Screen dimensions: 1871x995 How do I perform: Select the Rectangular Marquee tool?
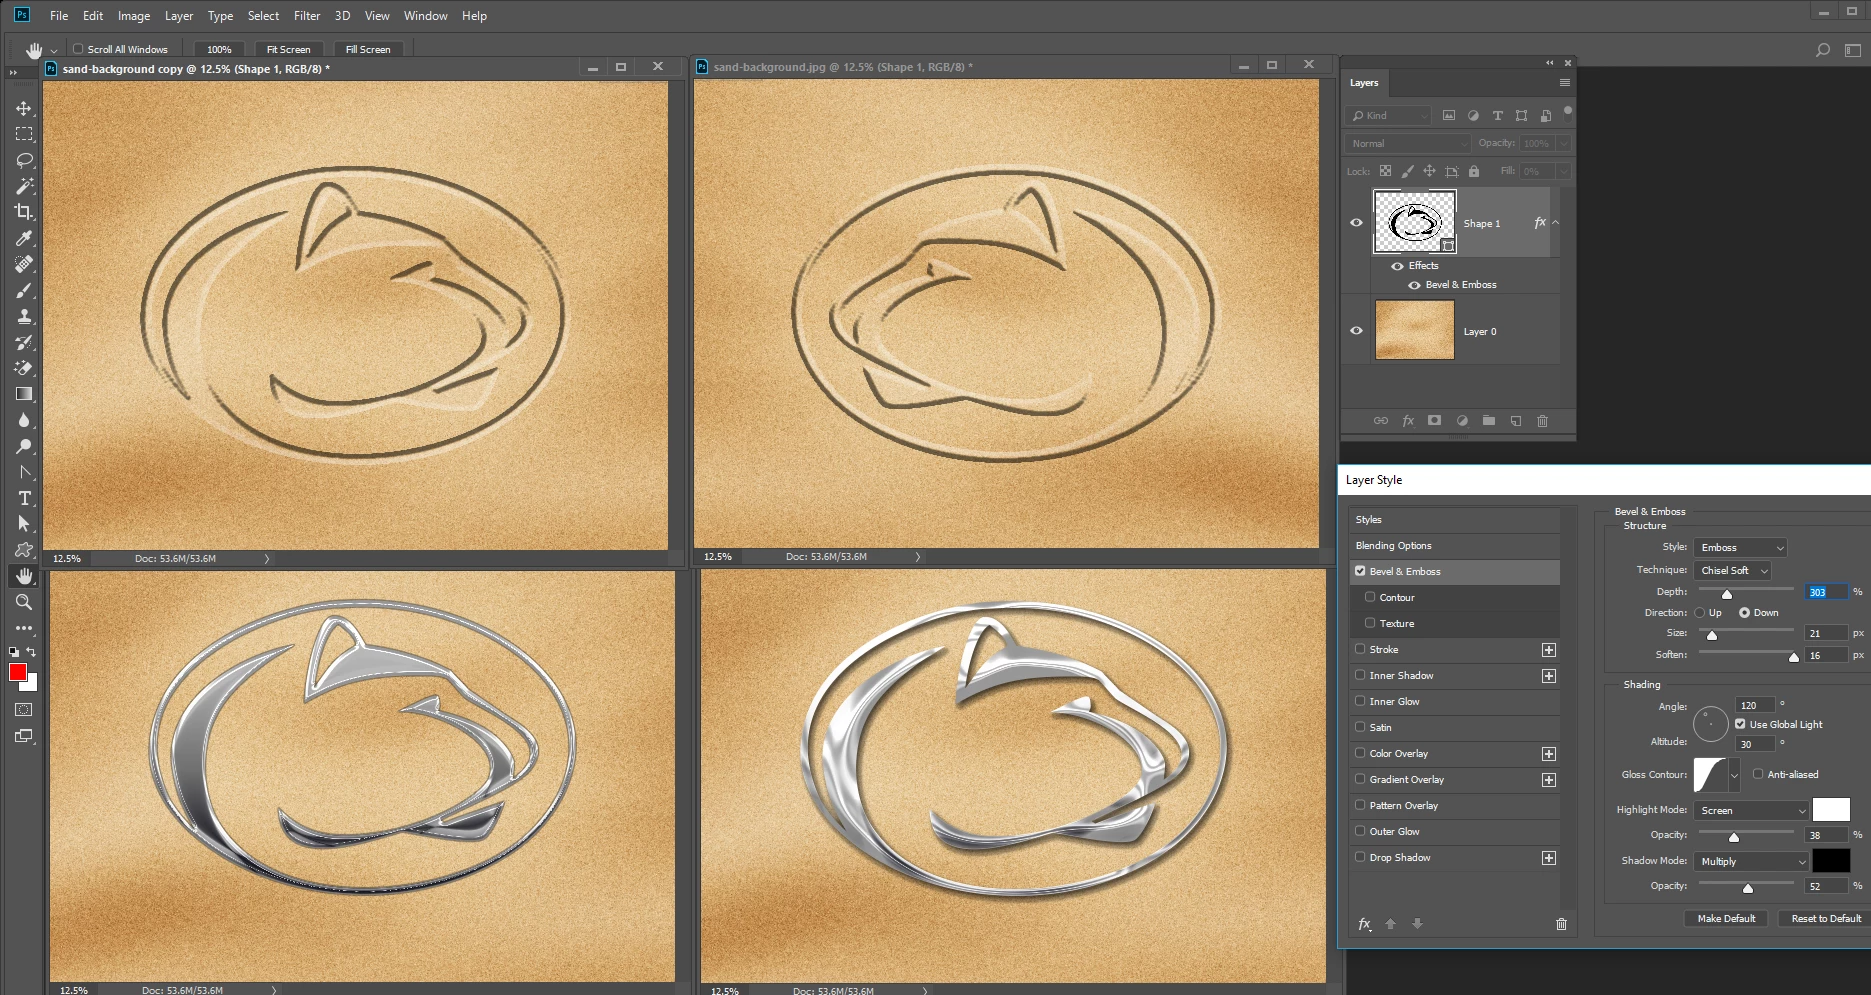point(24,134)
